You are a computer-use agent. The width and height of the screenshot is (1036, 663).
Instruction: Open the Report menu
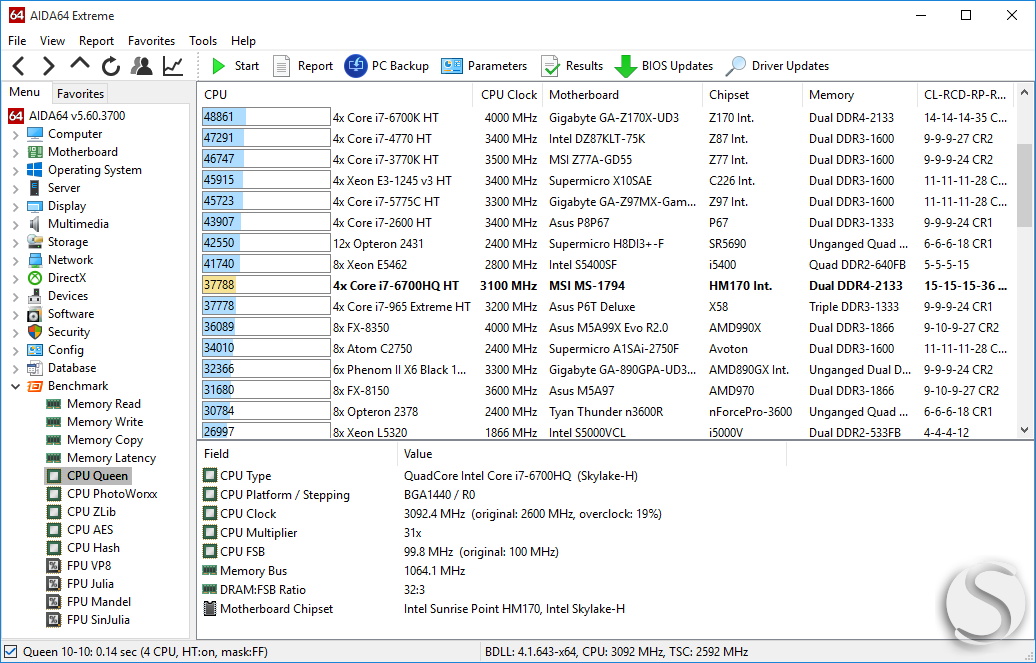click(96, 41)
